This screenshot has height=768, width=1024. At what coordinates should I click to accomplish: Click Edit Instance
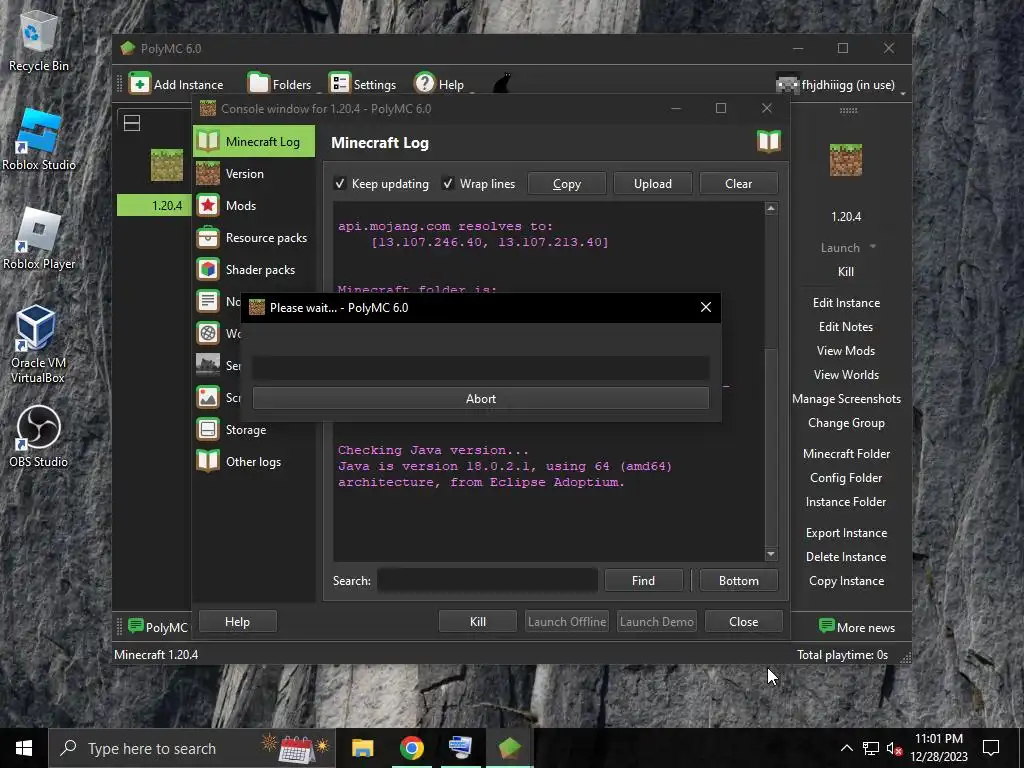[846, 302]
